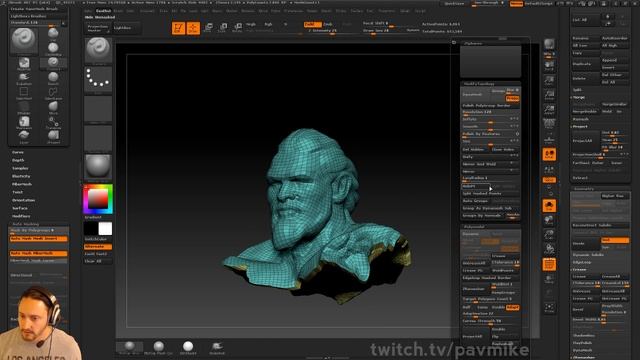Open the Transform menu
Image resolution: width=640 pixels, height=360 pixels.
point(386,11)
